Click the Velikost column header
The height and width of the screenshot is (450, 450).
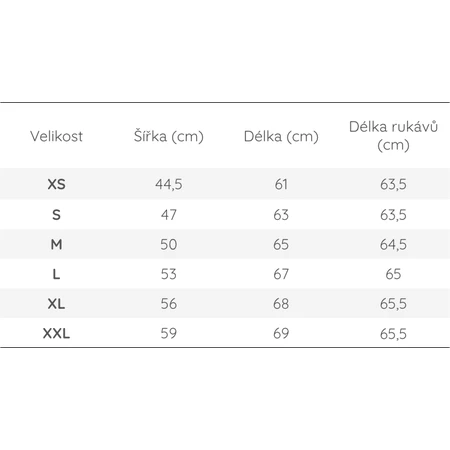[x=56, y=136]
